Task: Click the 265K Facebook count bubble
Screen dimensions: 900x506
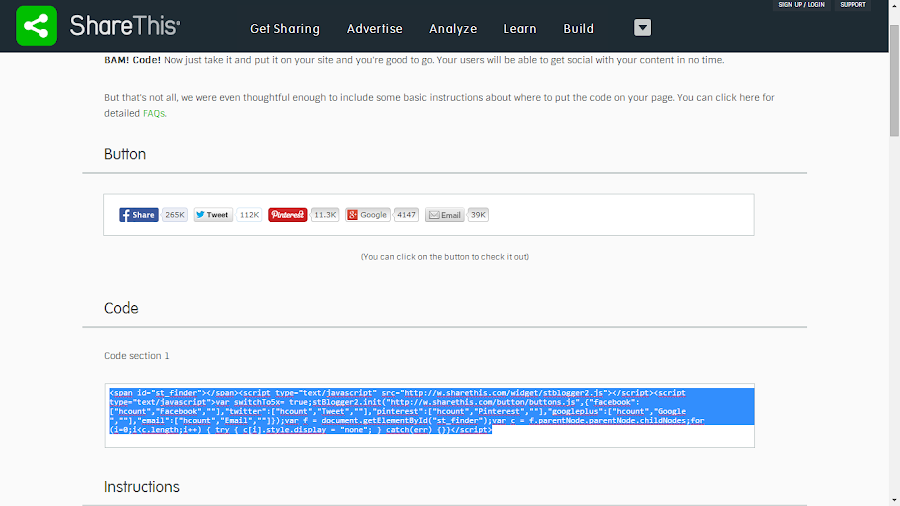Action: tap(174, 215)
